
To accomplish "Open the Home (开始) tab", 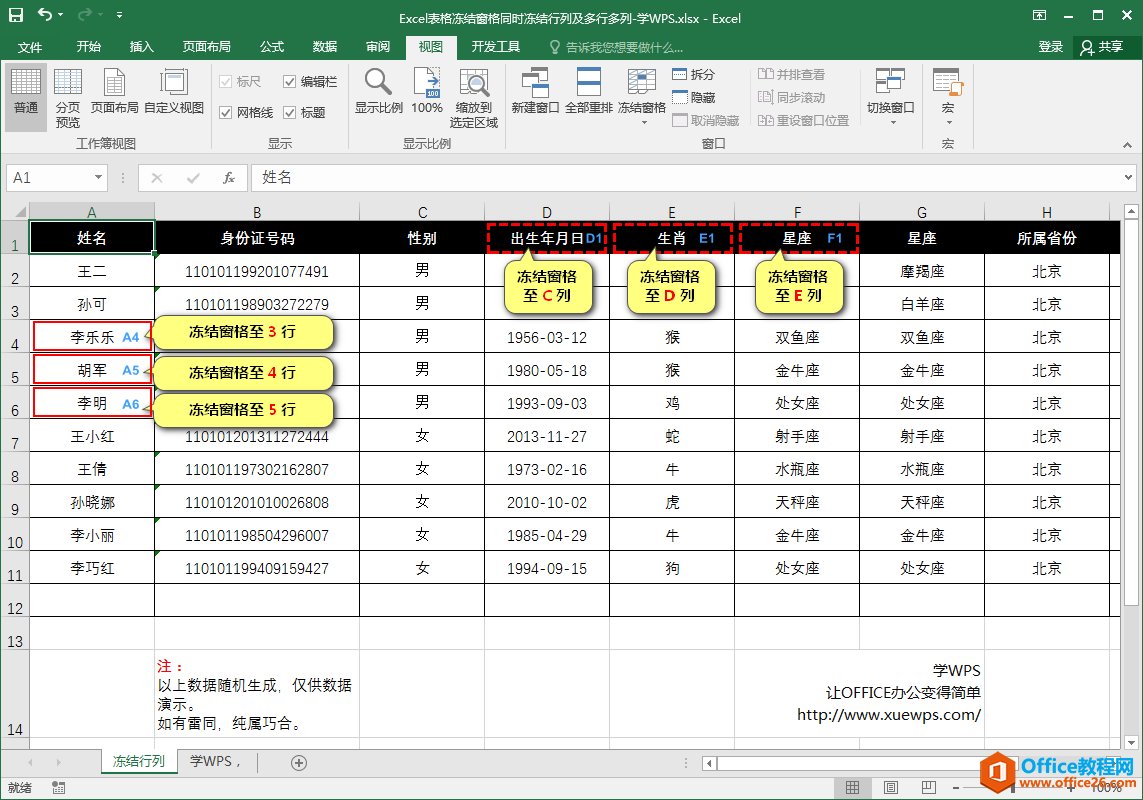I will (x=89, y=47).
